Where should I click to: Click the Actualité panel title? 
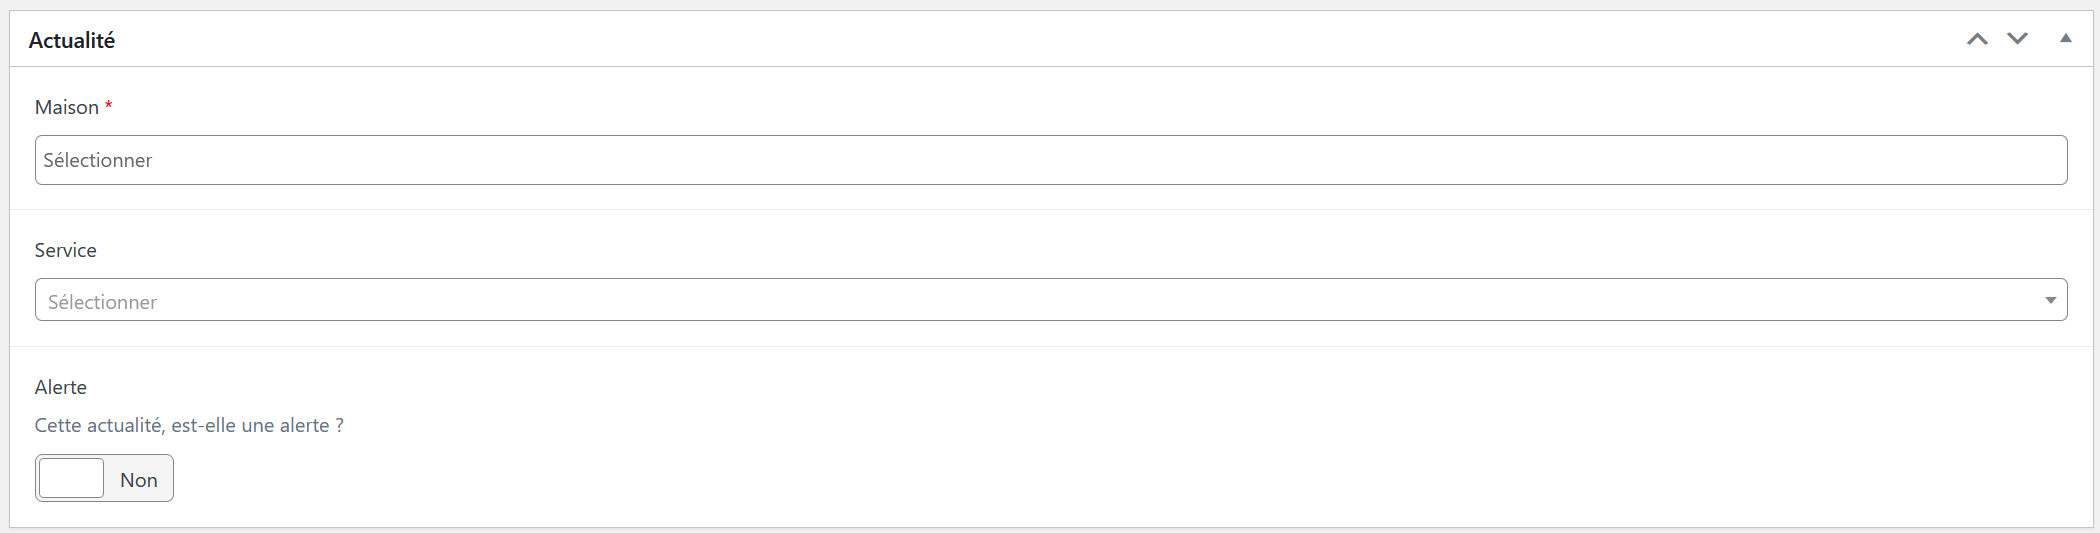[x=72, y=41]
